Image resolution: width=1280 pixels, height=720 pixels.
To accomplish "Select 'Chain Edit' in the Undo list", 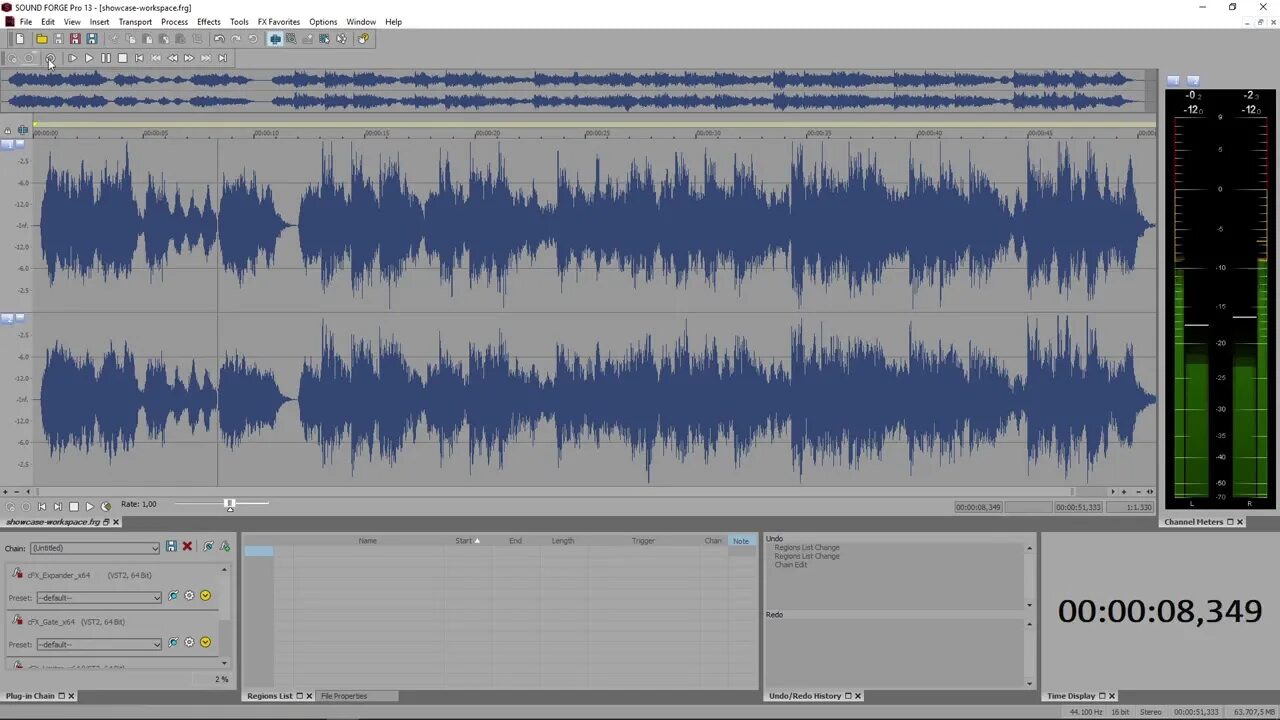I will pyautogui.click(x=791, y=565).
